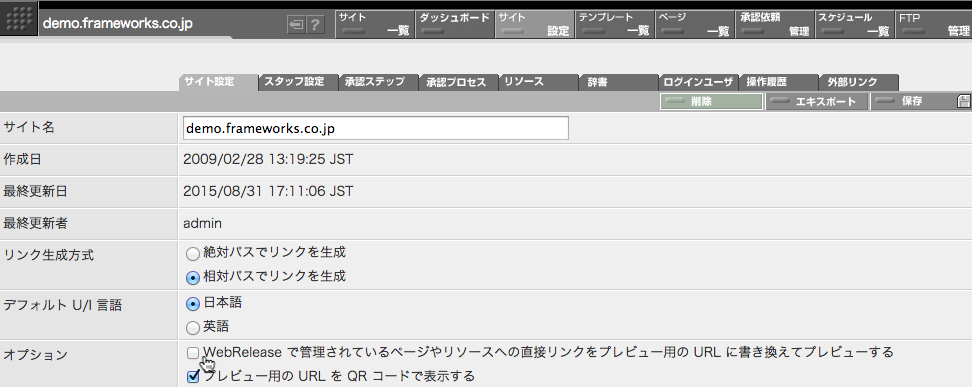The height and width of the screenshot is (387, 972).
Task: Click the 作成日 row label
Action: point(22,159)
